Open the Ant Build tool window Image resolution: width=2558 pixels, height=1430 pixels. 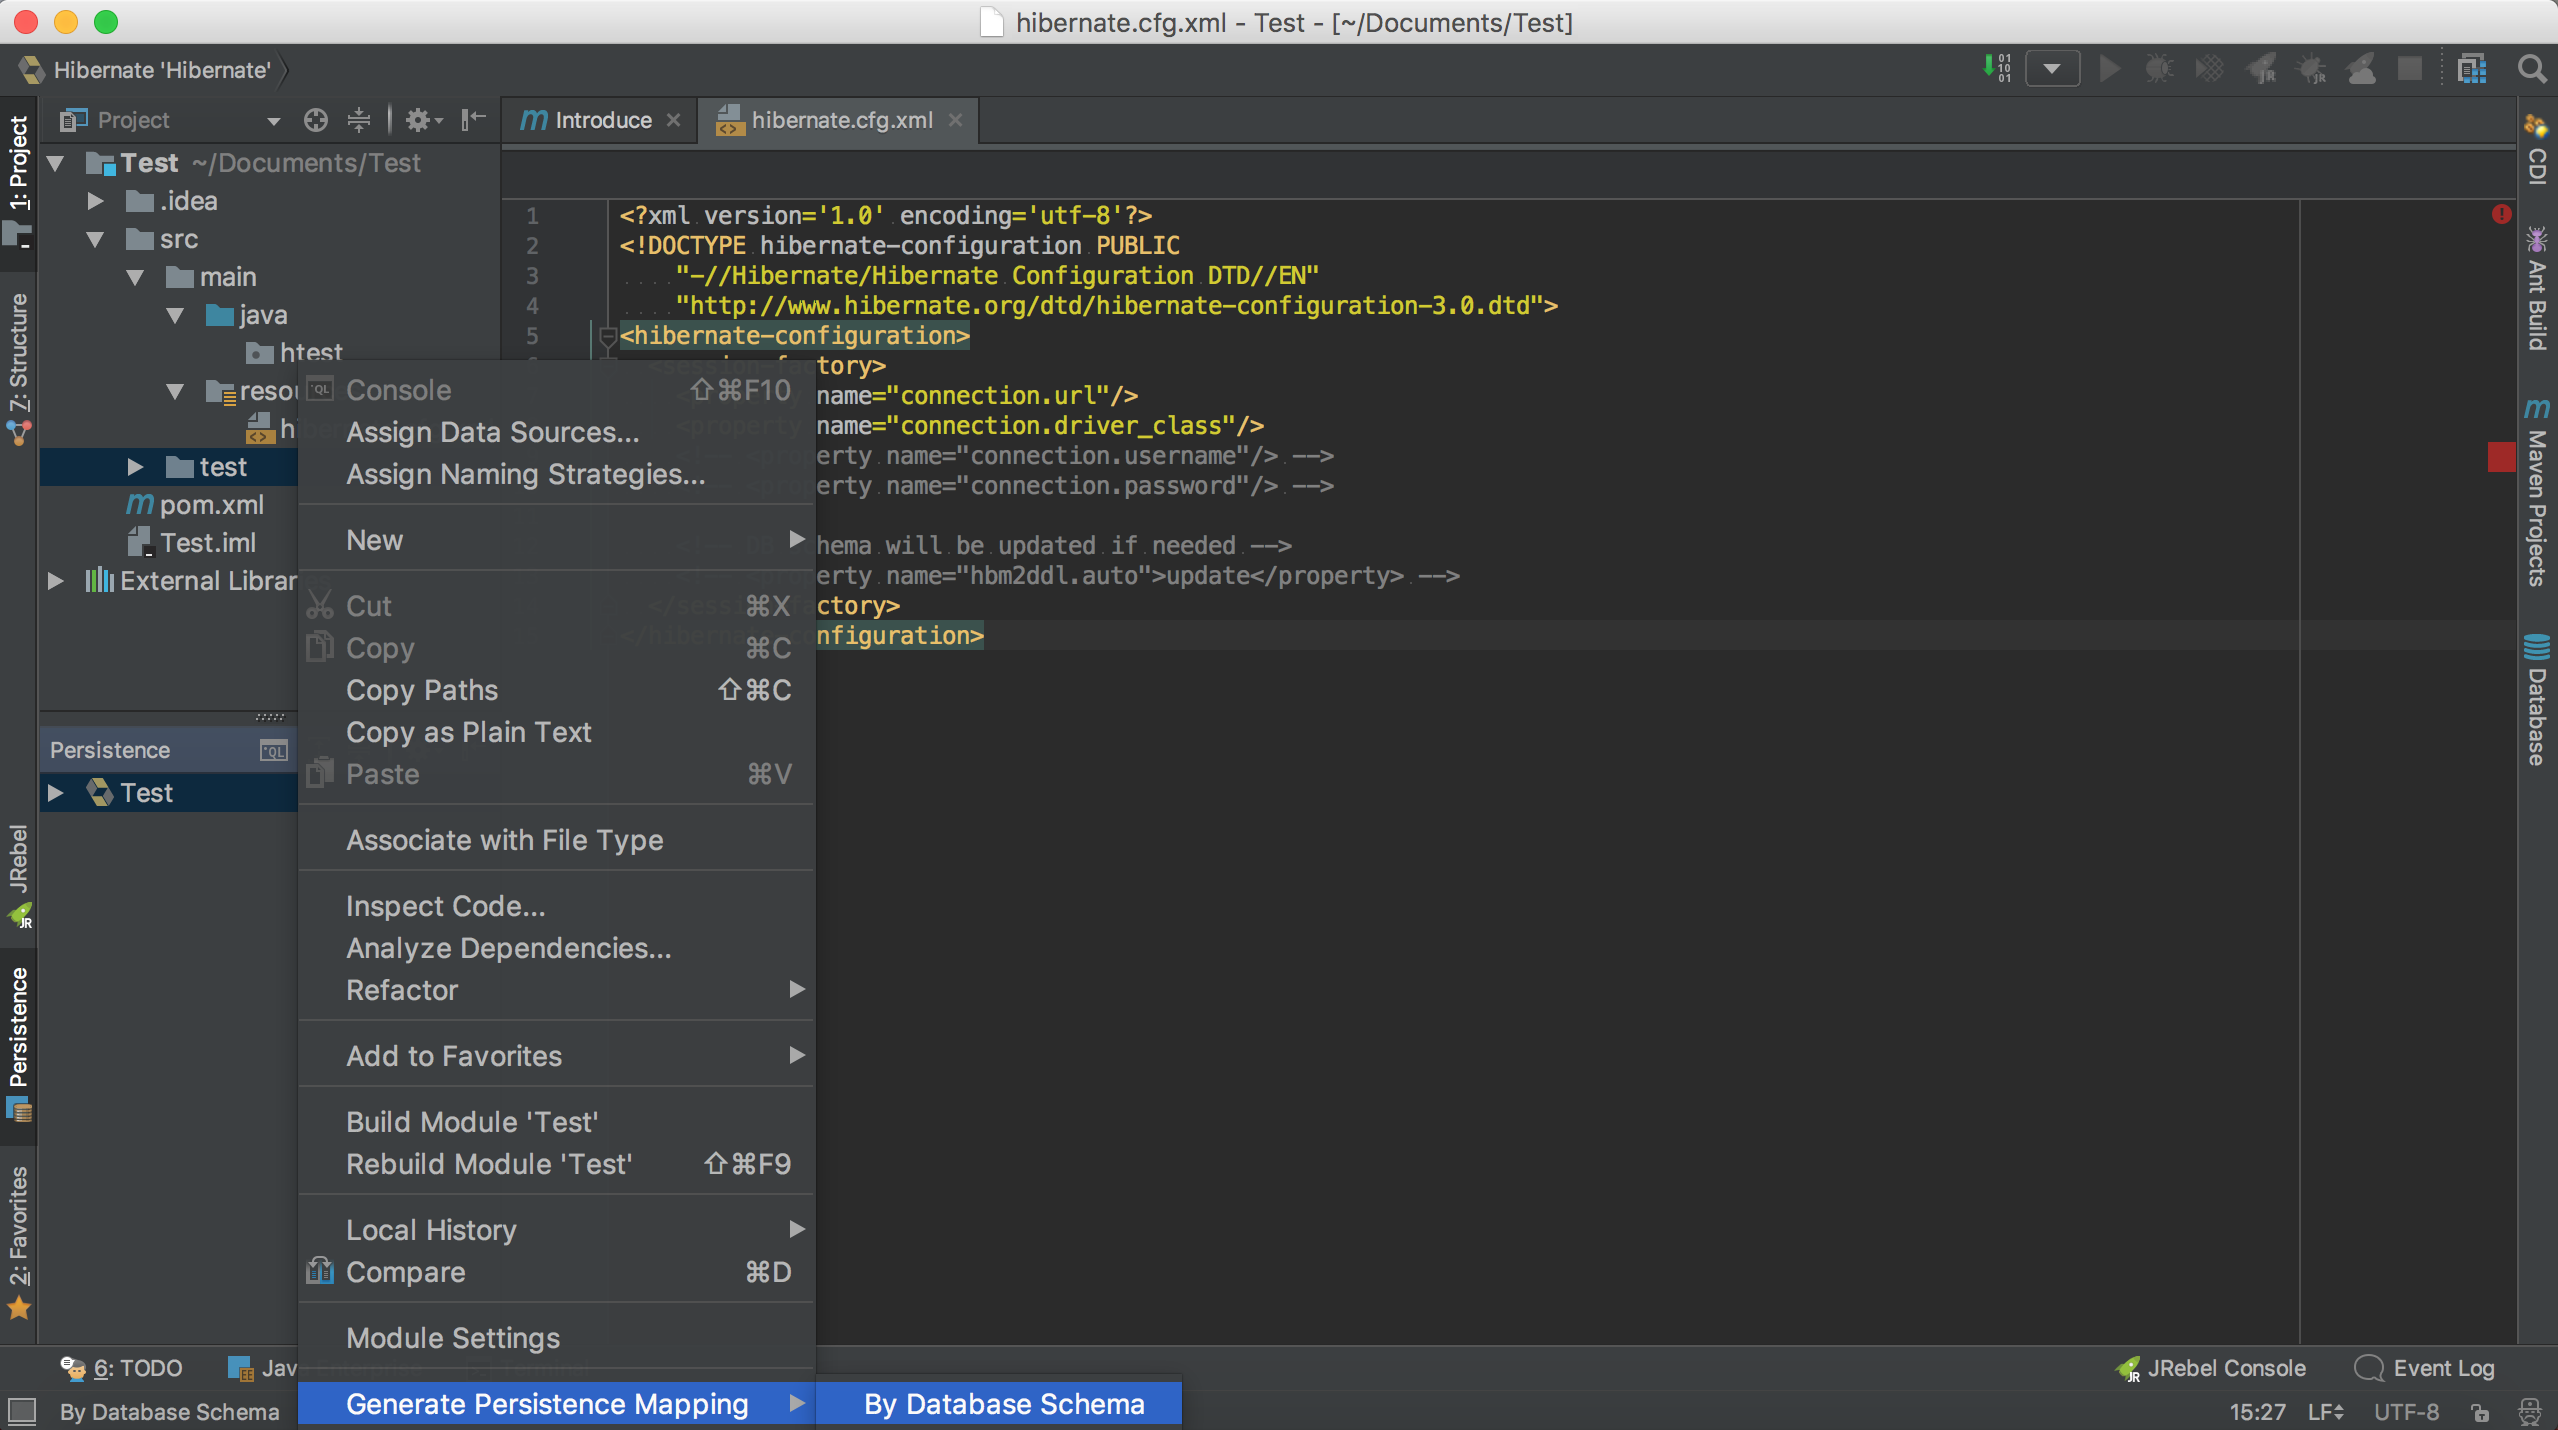tap(2536, 289)
